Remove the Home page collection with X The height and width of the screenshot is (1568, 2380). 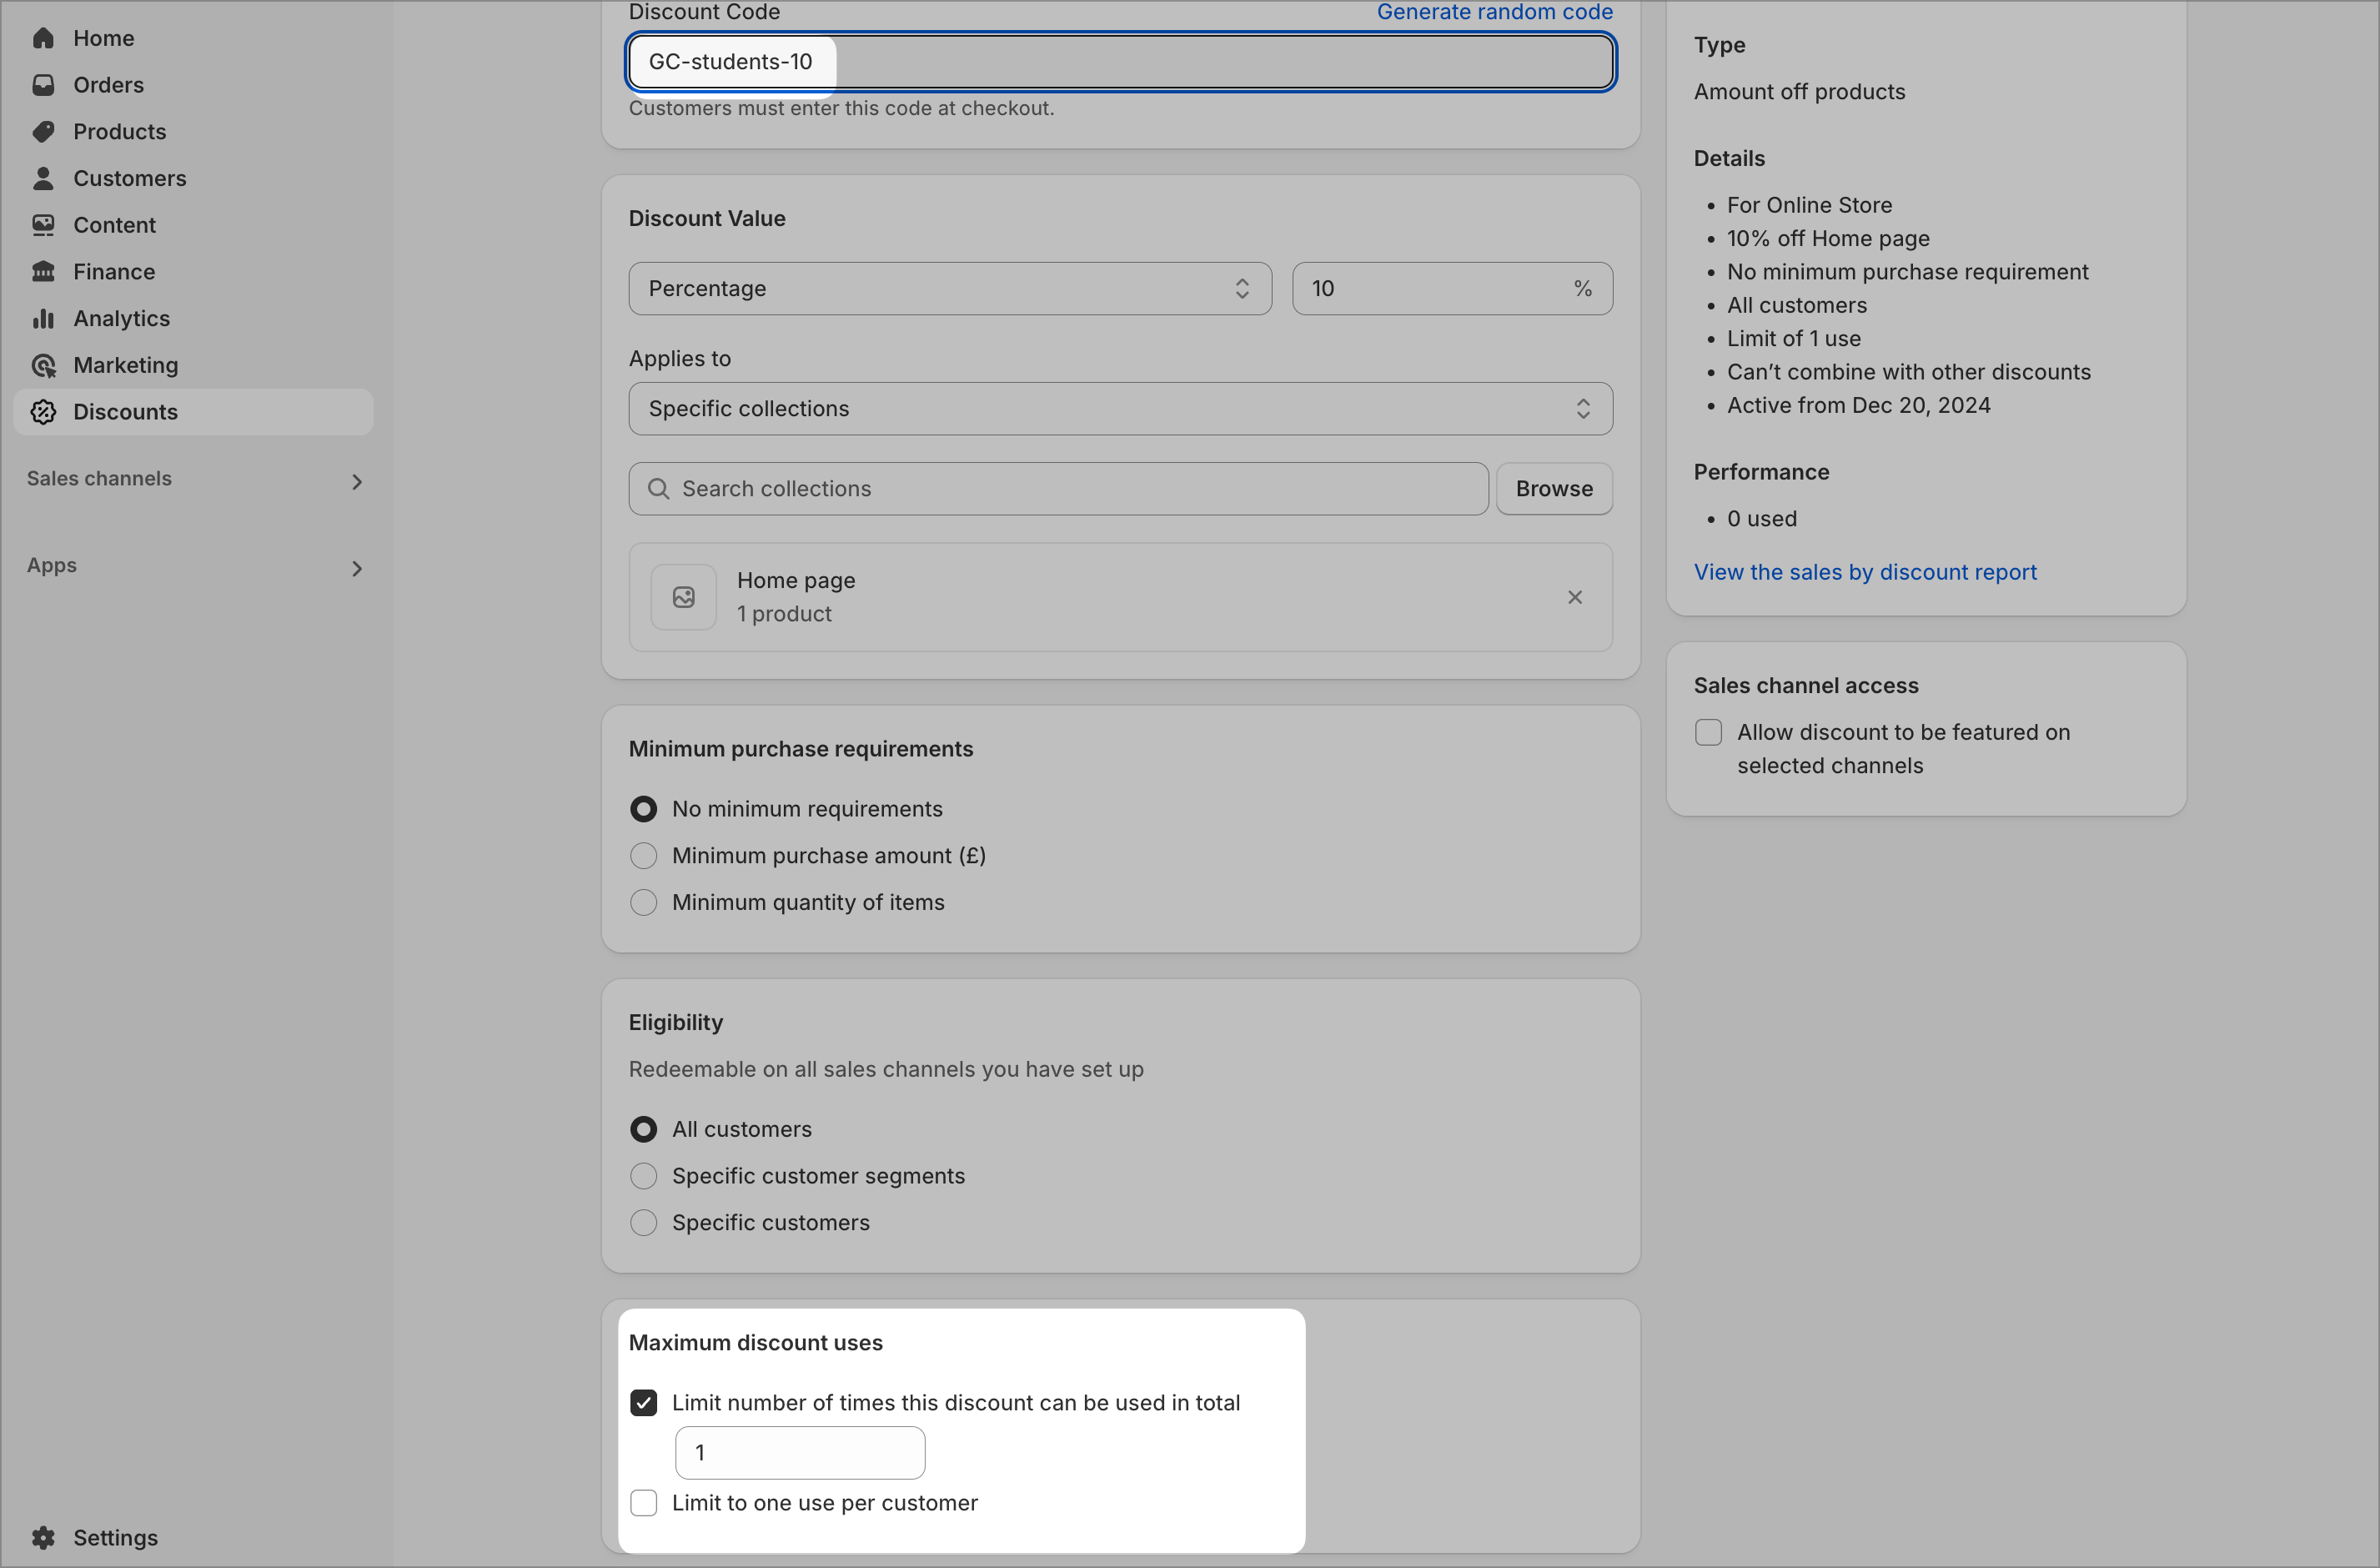tap(1574, 597)
